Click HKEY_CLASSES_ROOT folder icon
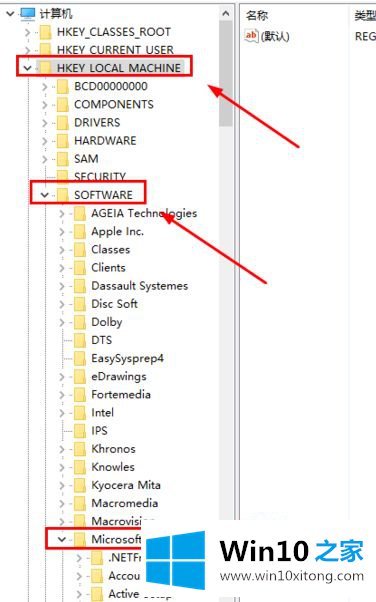Image resolution: width=376 pixels, height=602 pixels. (46, 32)
